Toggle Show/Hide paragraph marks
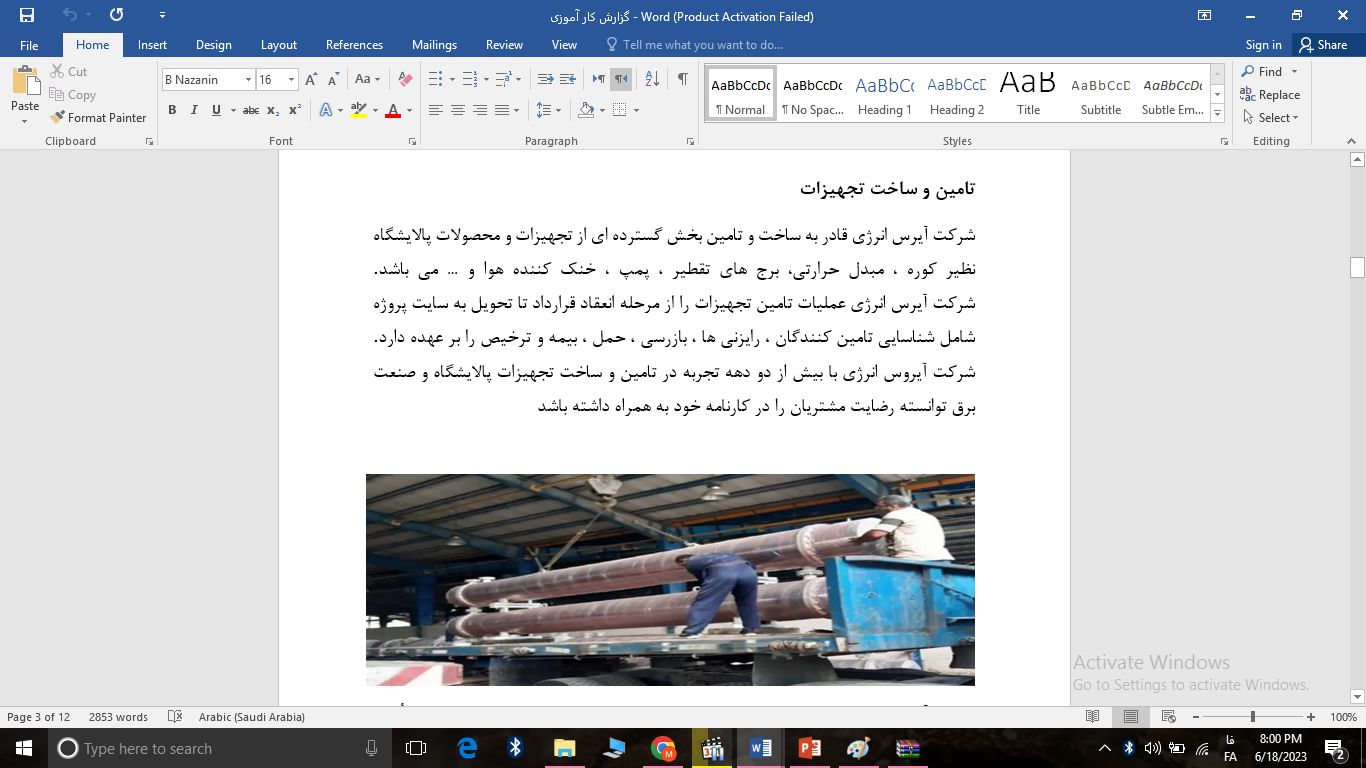Screen dimensions: 1366x768 (x=682, y=79)
